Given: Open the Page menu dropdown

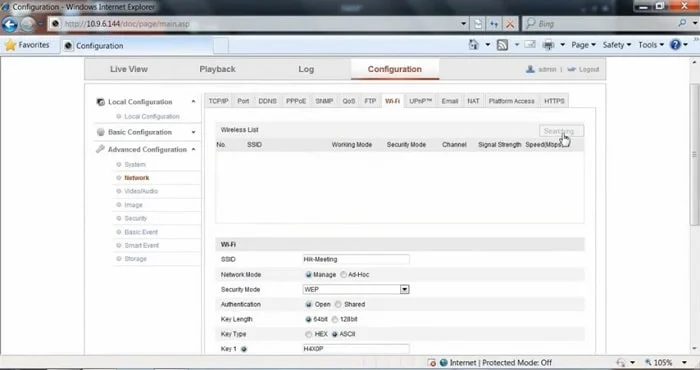Looking at the screenshot, I should [x=583, y=45].
